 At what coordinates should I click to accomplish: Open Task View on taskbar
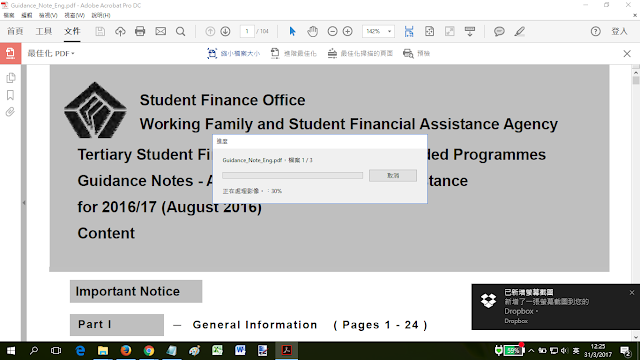point(56,351)
